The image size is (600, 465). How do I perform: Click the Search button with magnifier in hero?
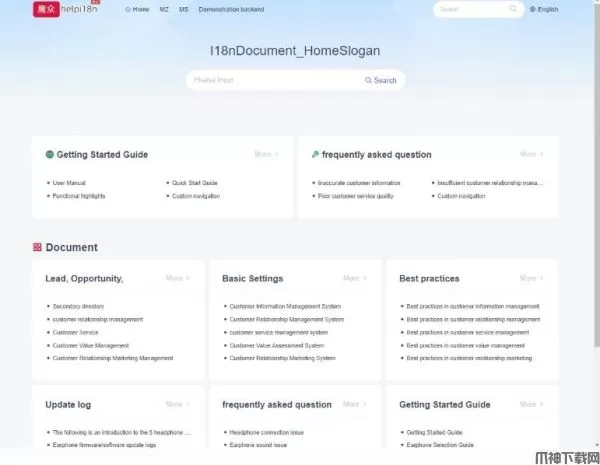click(x=381, y=80)
